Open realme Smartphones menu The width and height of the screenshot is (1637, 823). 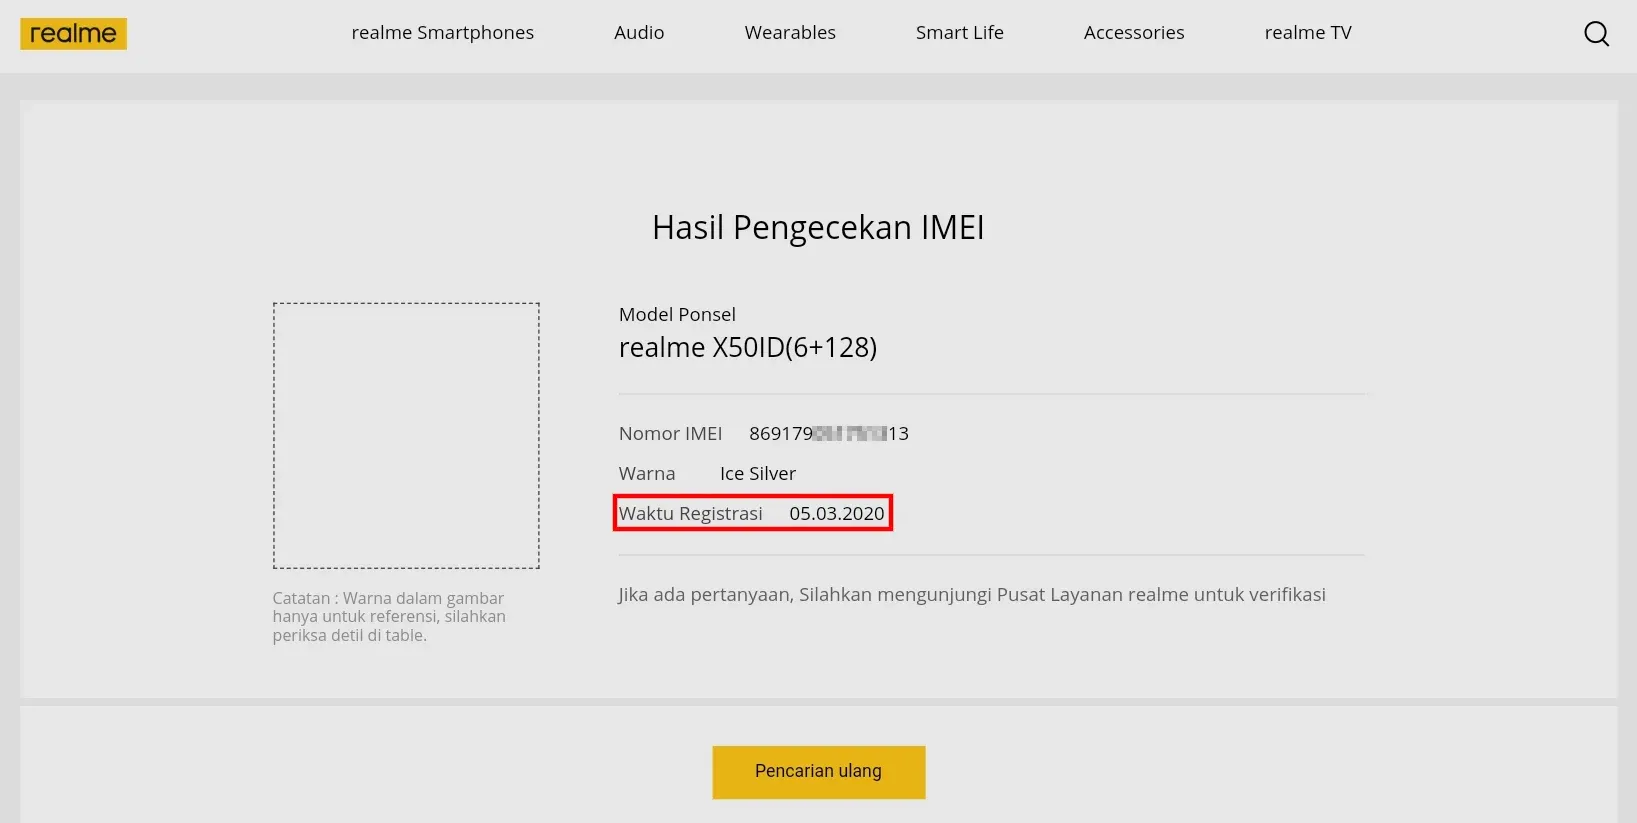click(442, 33)
